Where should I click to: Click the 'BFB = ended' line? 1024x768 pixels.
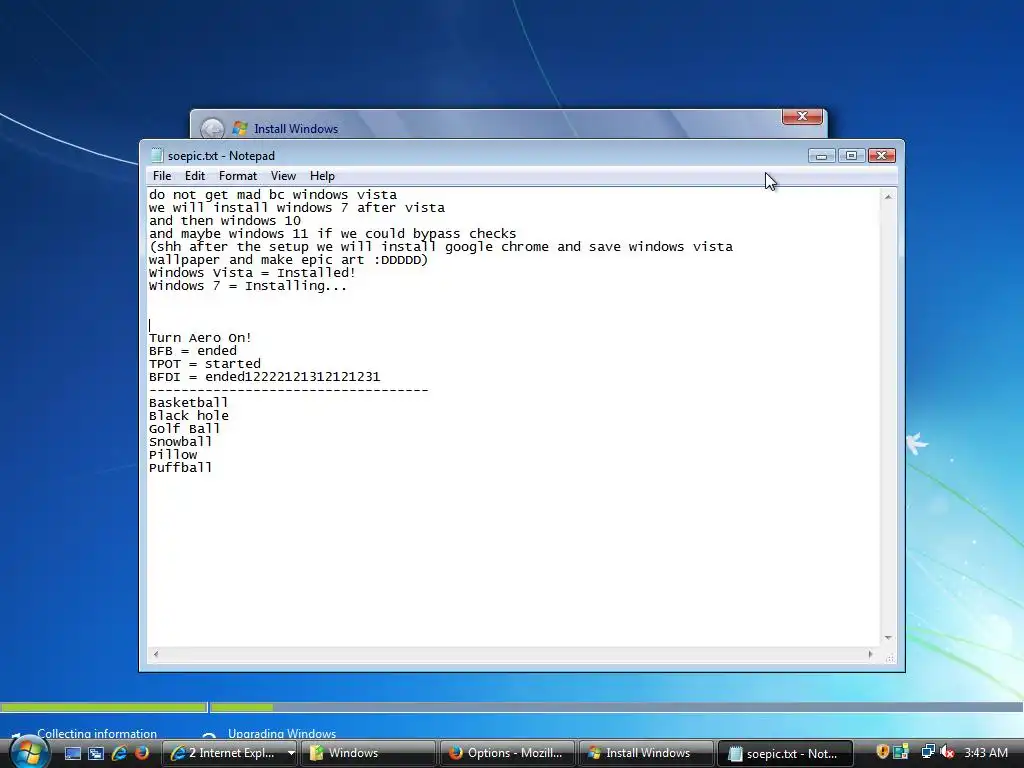coord(193,351)
